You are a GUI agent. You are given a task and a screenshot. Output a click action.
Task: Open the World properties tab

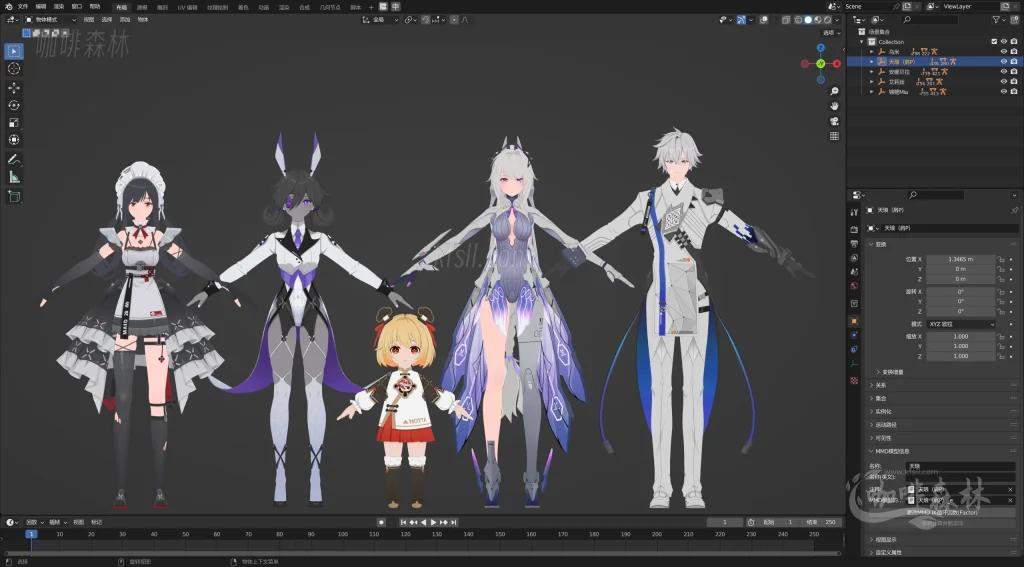click(x=854, y=286)
